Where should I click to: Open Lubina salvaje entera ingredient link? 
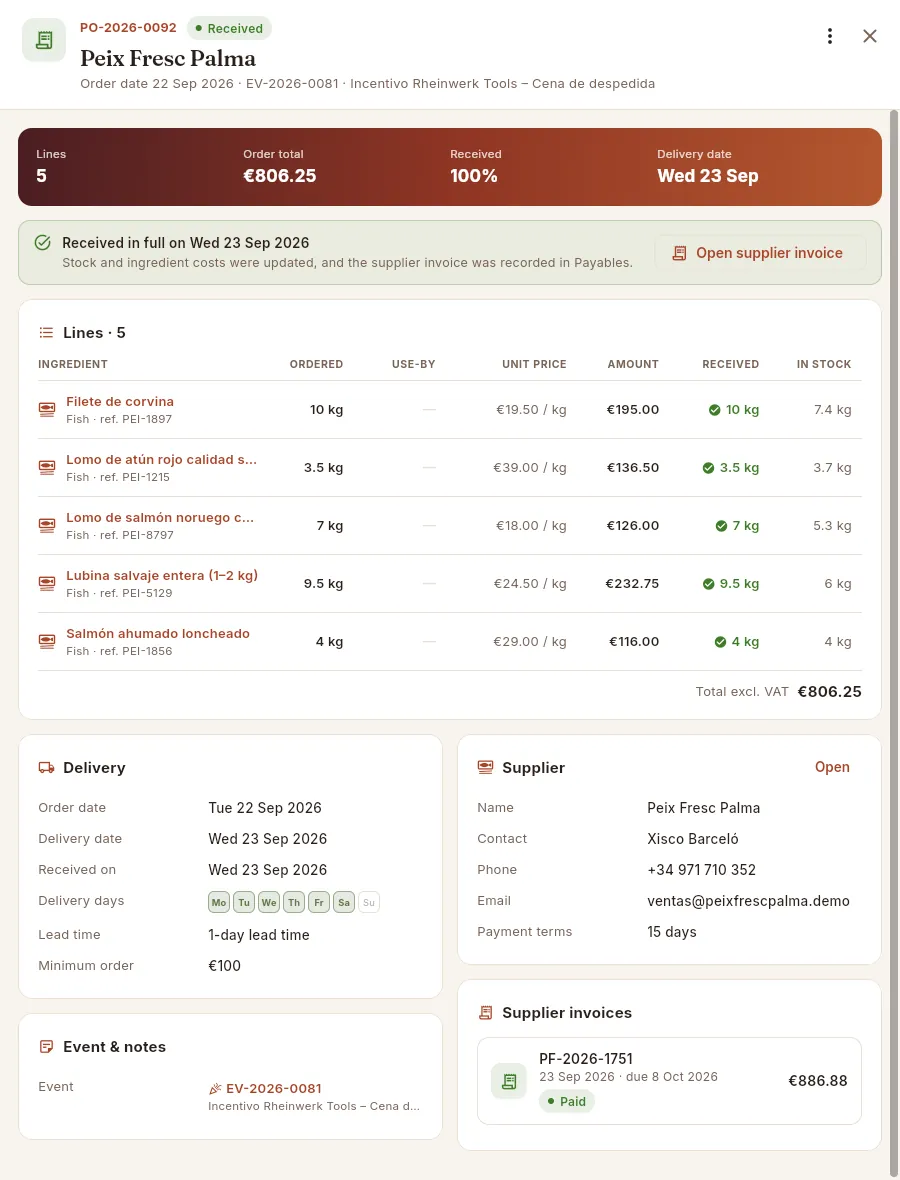(x=162, y=575)
